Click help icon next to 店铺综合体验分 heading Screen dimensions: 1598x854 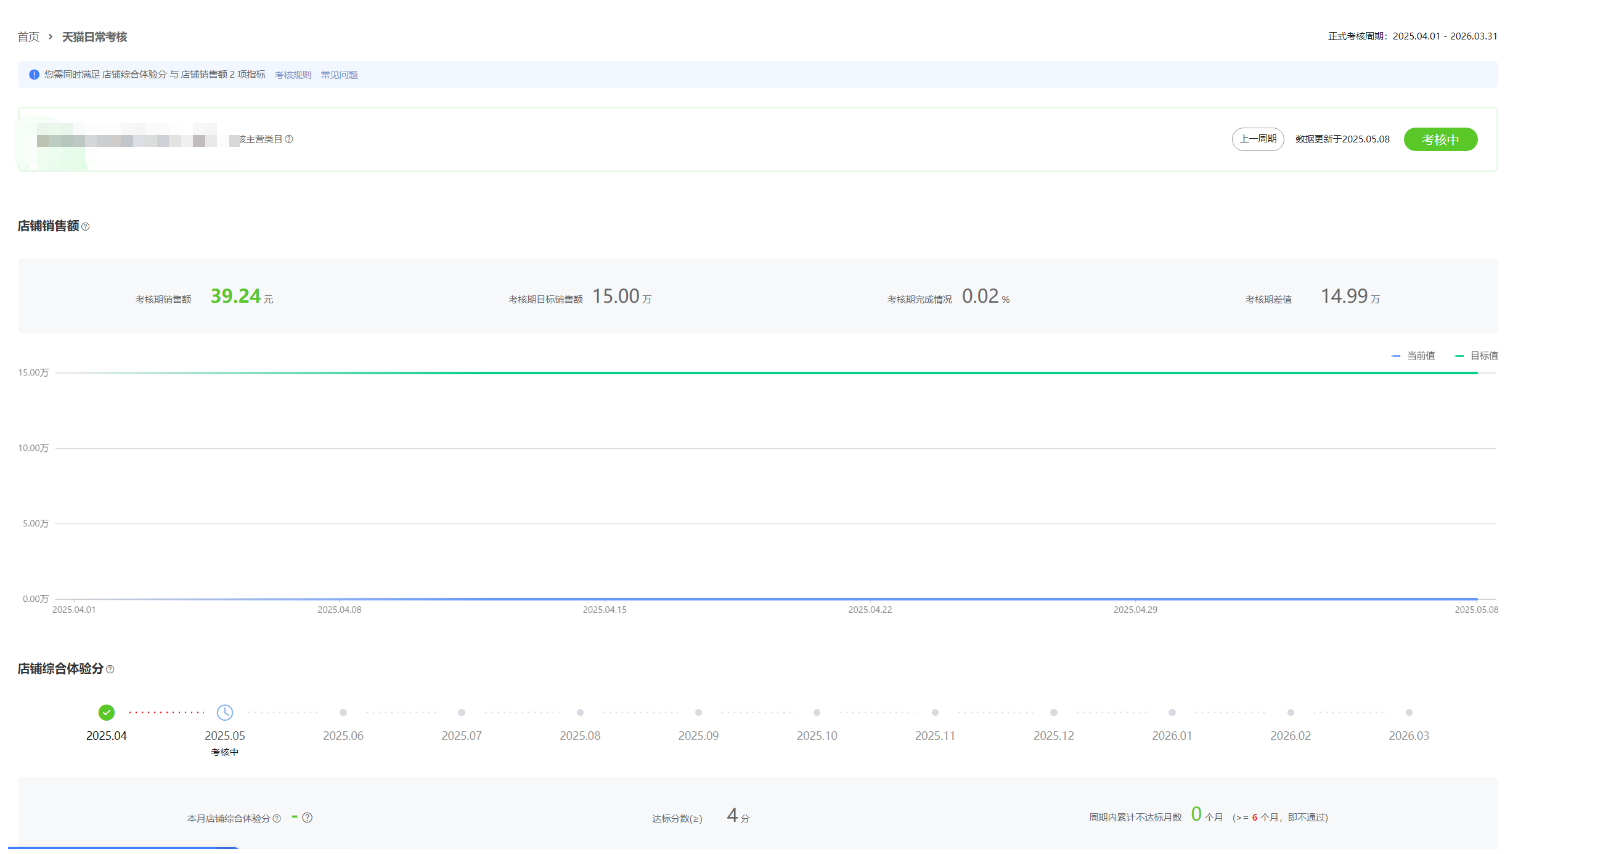click(x=110, y=669)
